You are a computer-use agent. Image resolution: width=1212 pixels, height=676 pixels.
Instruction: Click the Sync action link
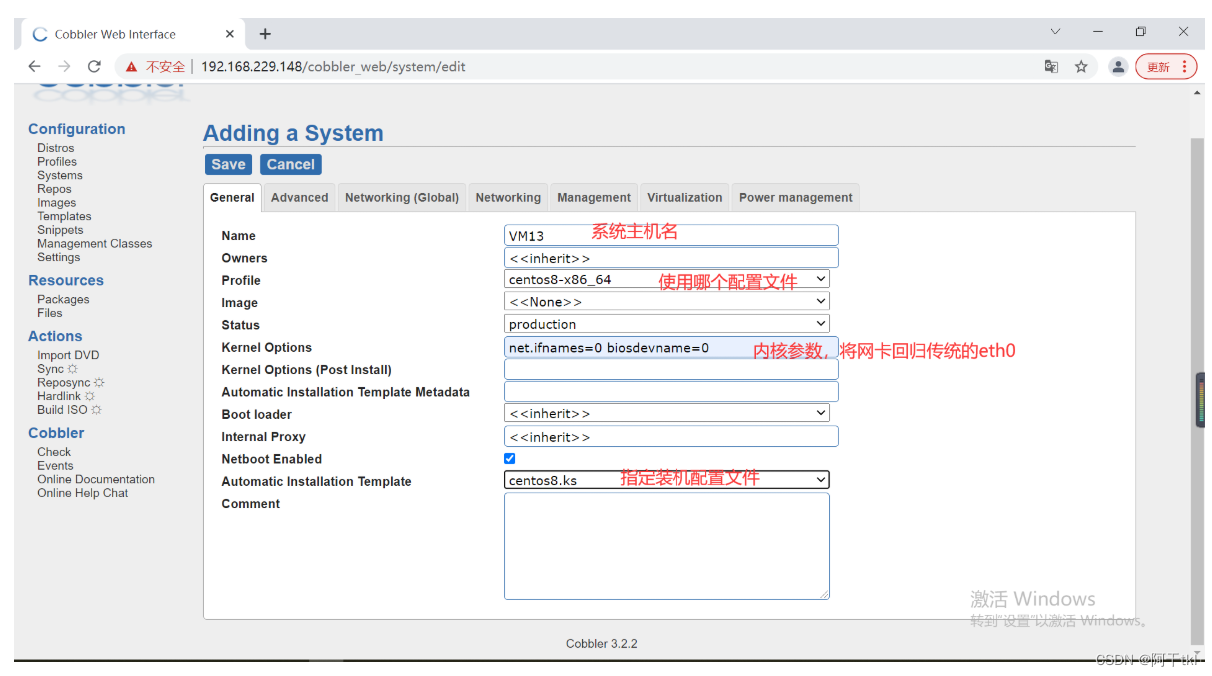[50, 369]
